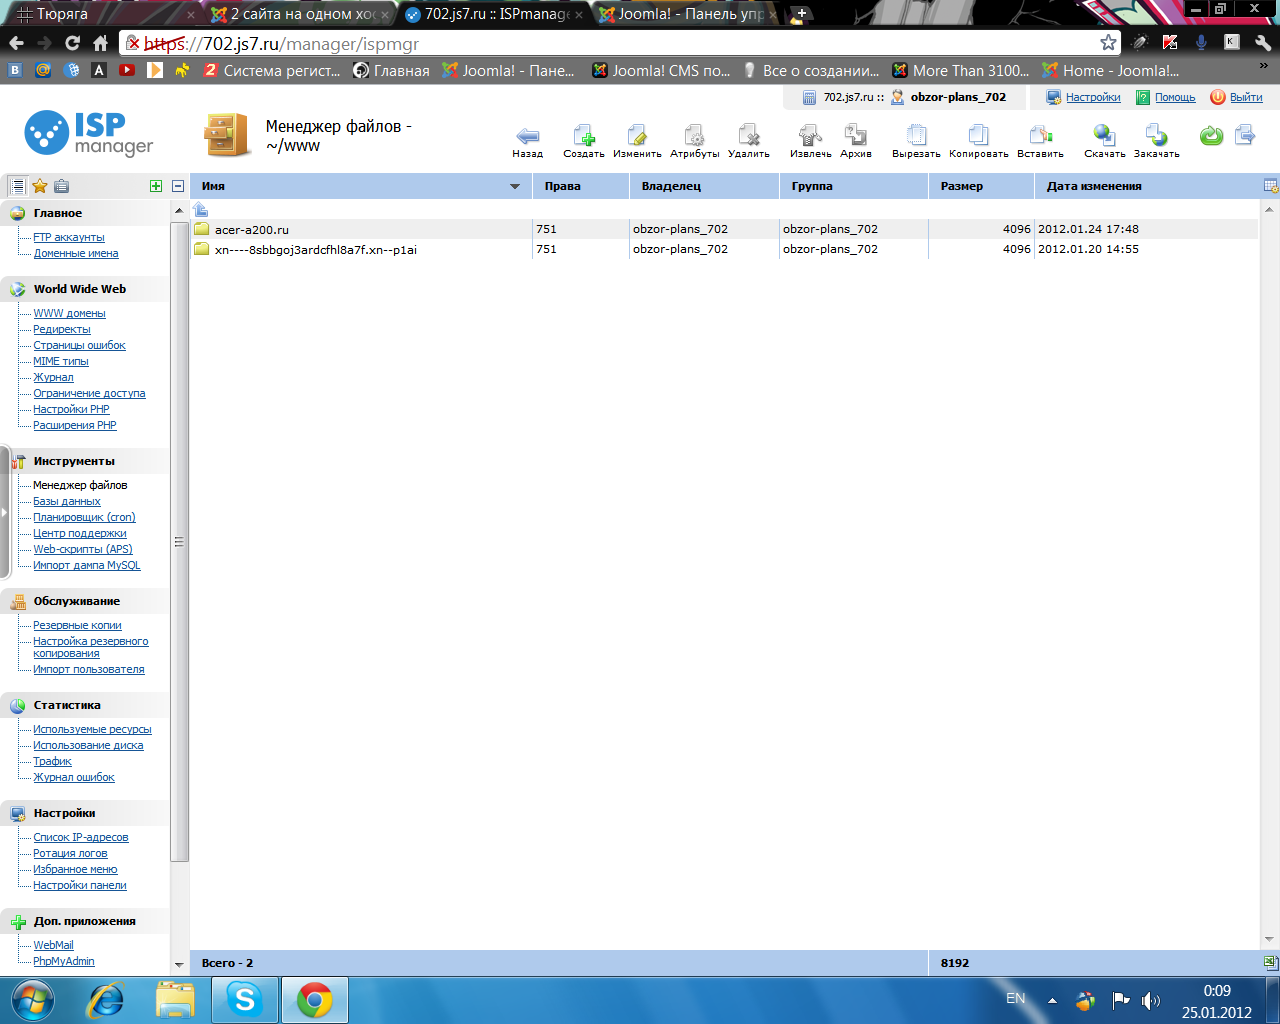
Task: Click browser home button
Action: [100, 43]
